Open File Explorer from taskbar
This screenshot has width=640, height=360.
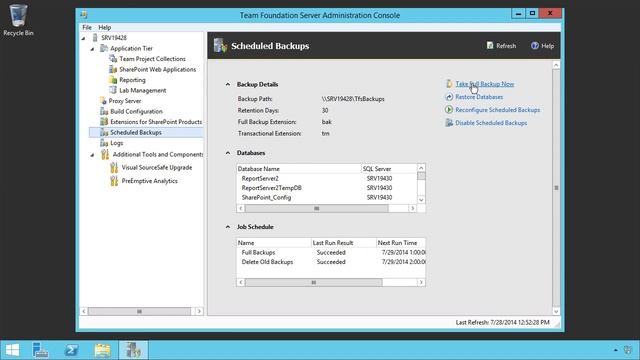102,350
